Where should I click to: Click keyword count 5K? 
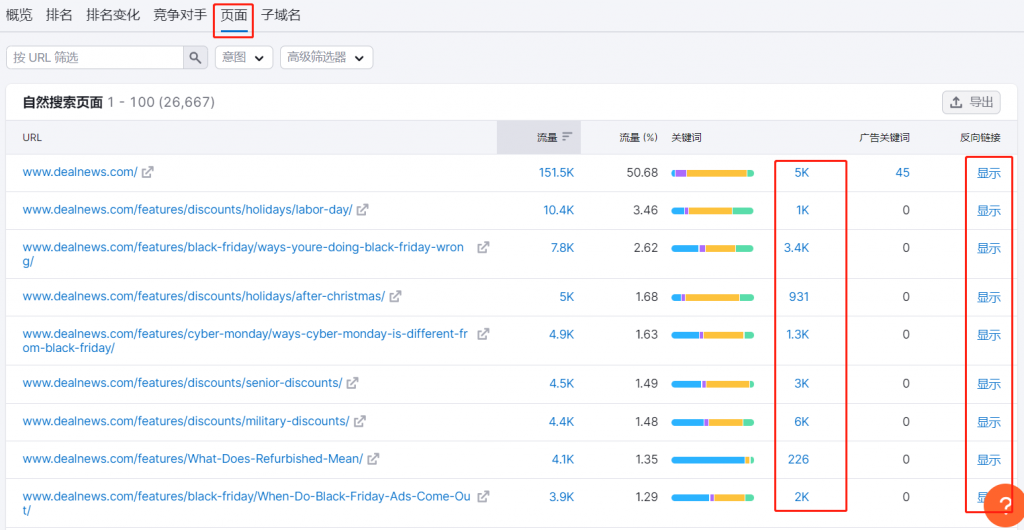(x=801, y=172)
